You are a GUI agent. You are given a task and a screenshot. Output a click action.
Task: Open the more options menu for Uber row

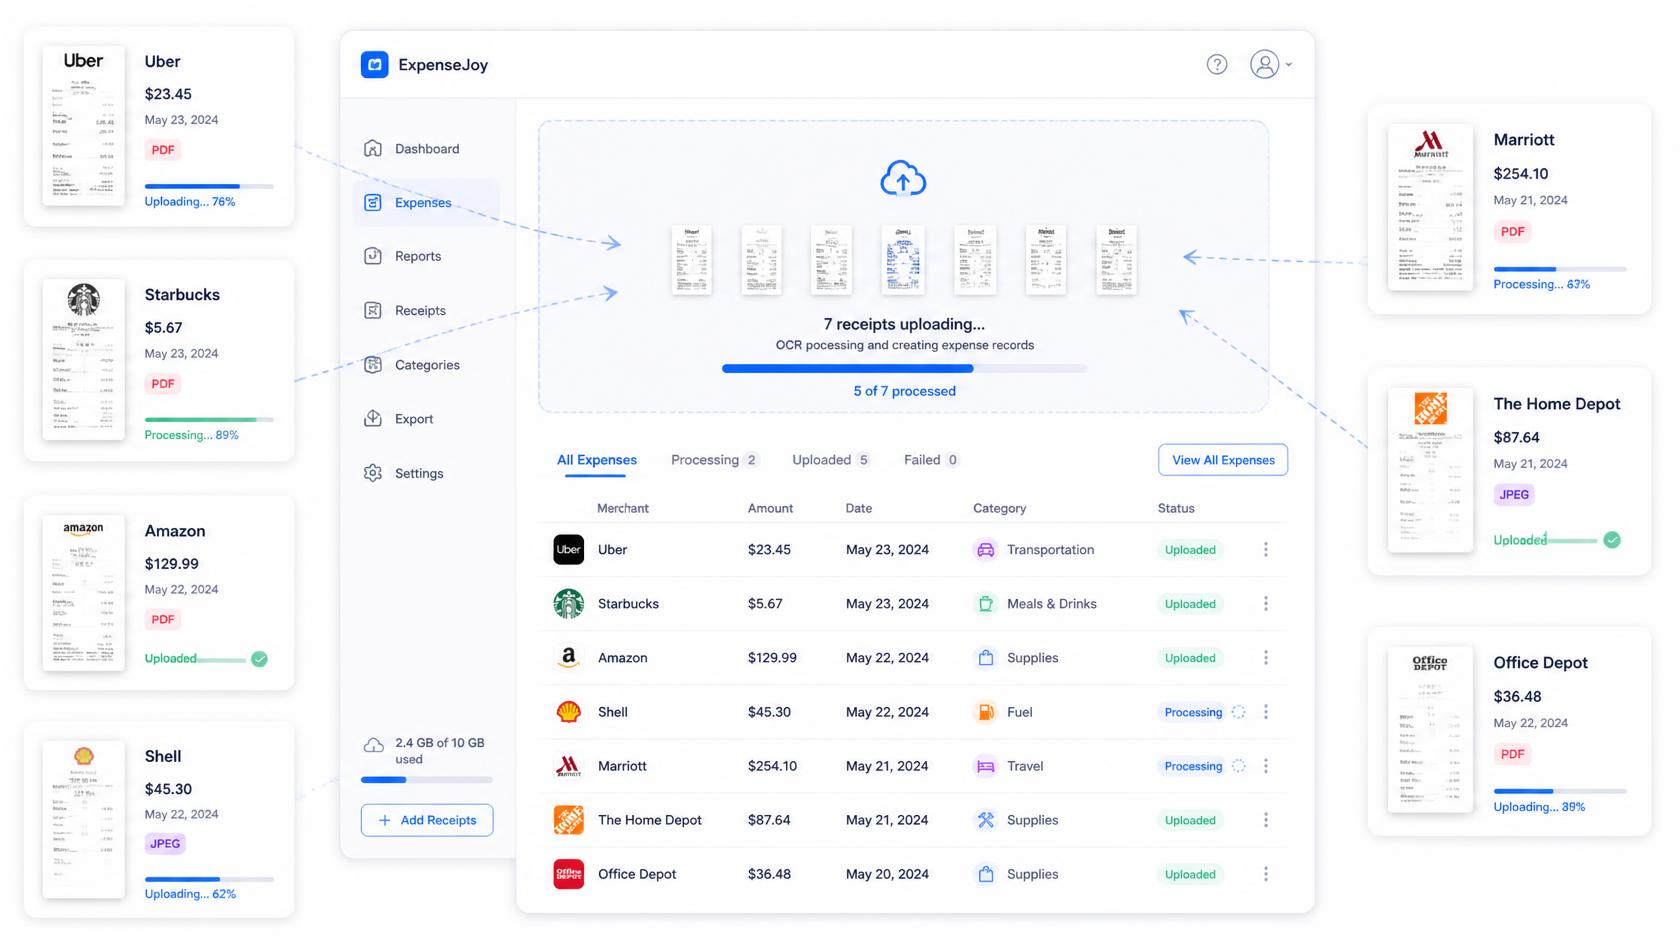pyautogui.click(x=1266, y=550)
